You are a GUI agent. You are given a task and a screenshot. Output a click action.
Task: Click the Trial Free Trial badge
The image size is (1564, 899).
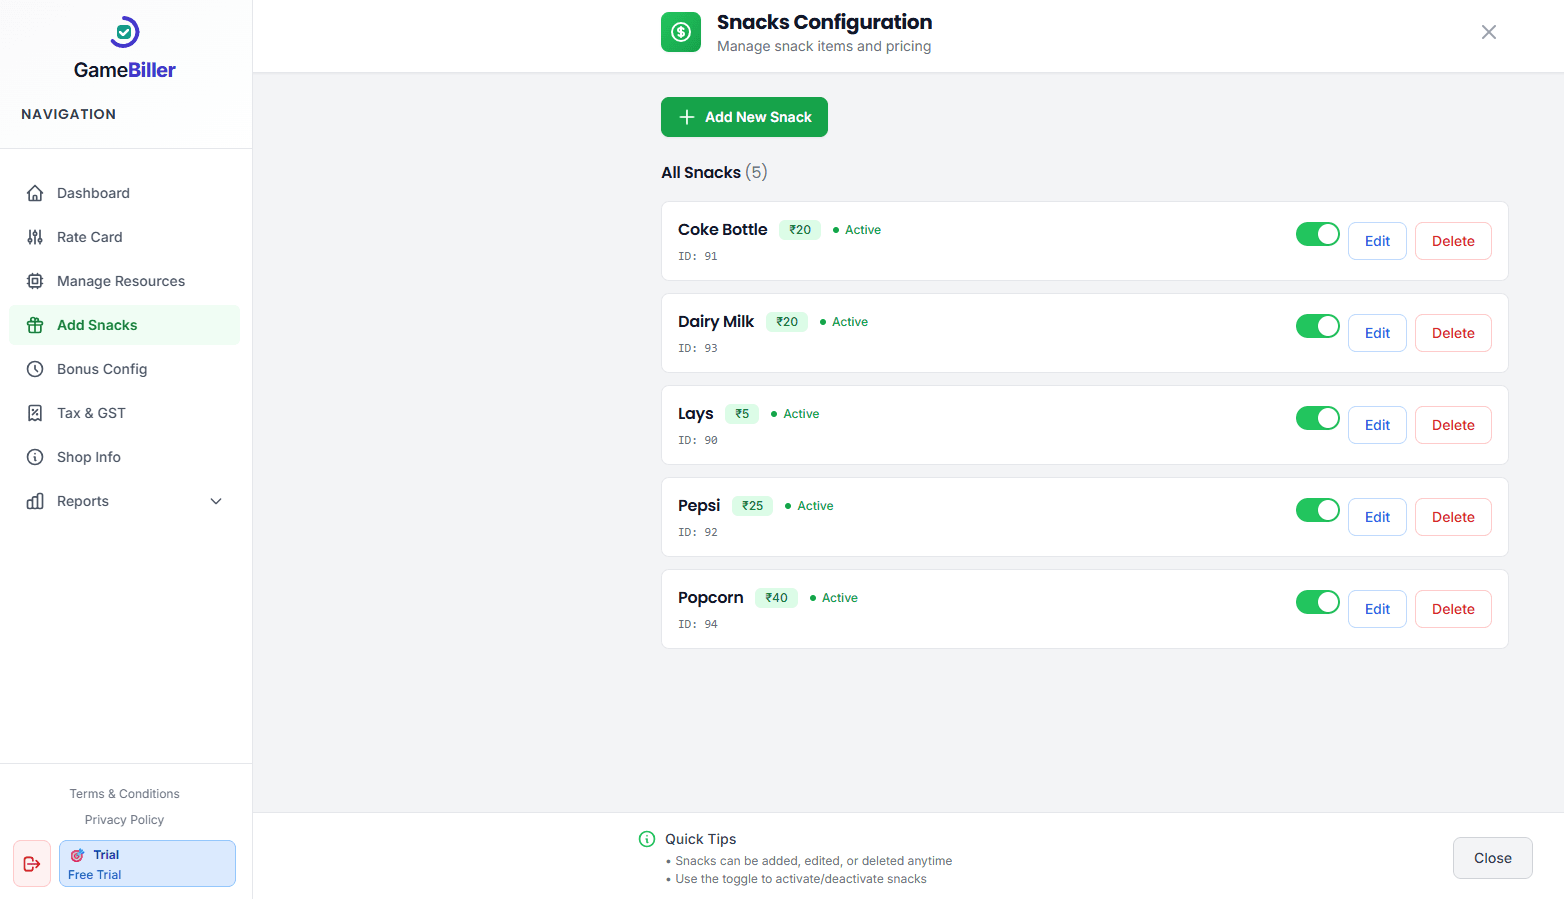click(x=146, y=863)
